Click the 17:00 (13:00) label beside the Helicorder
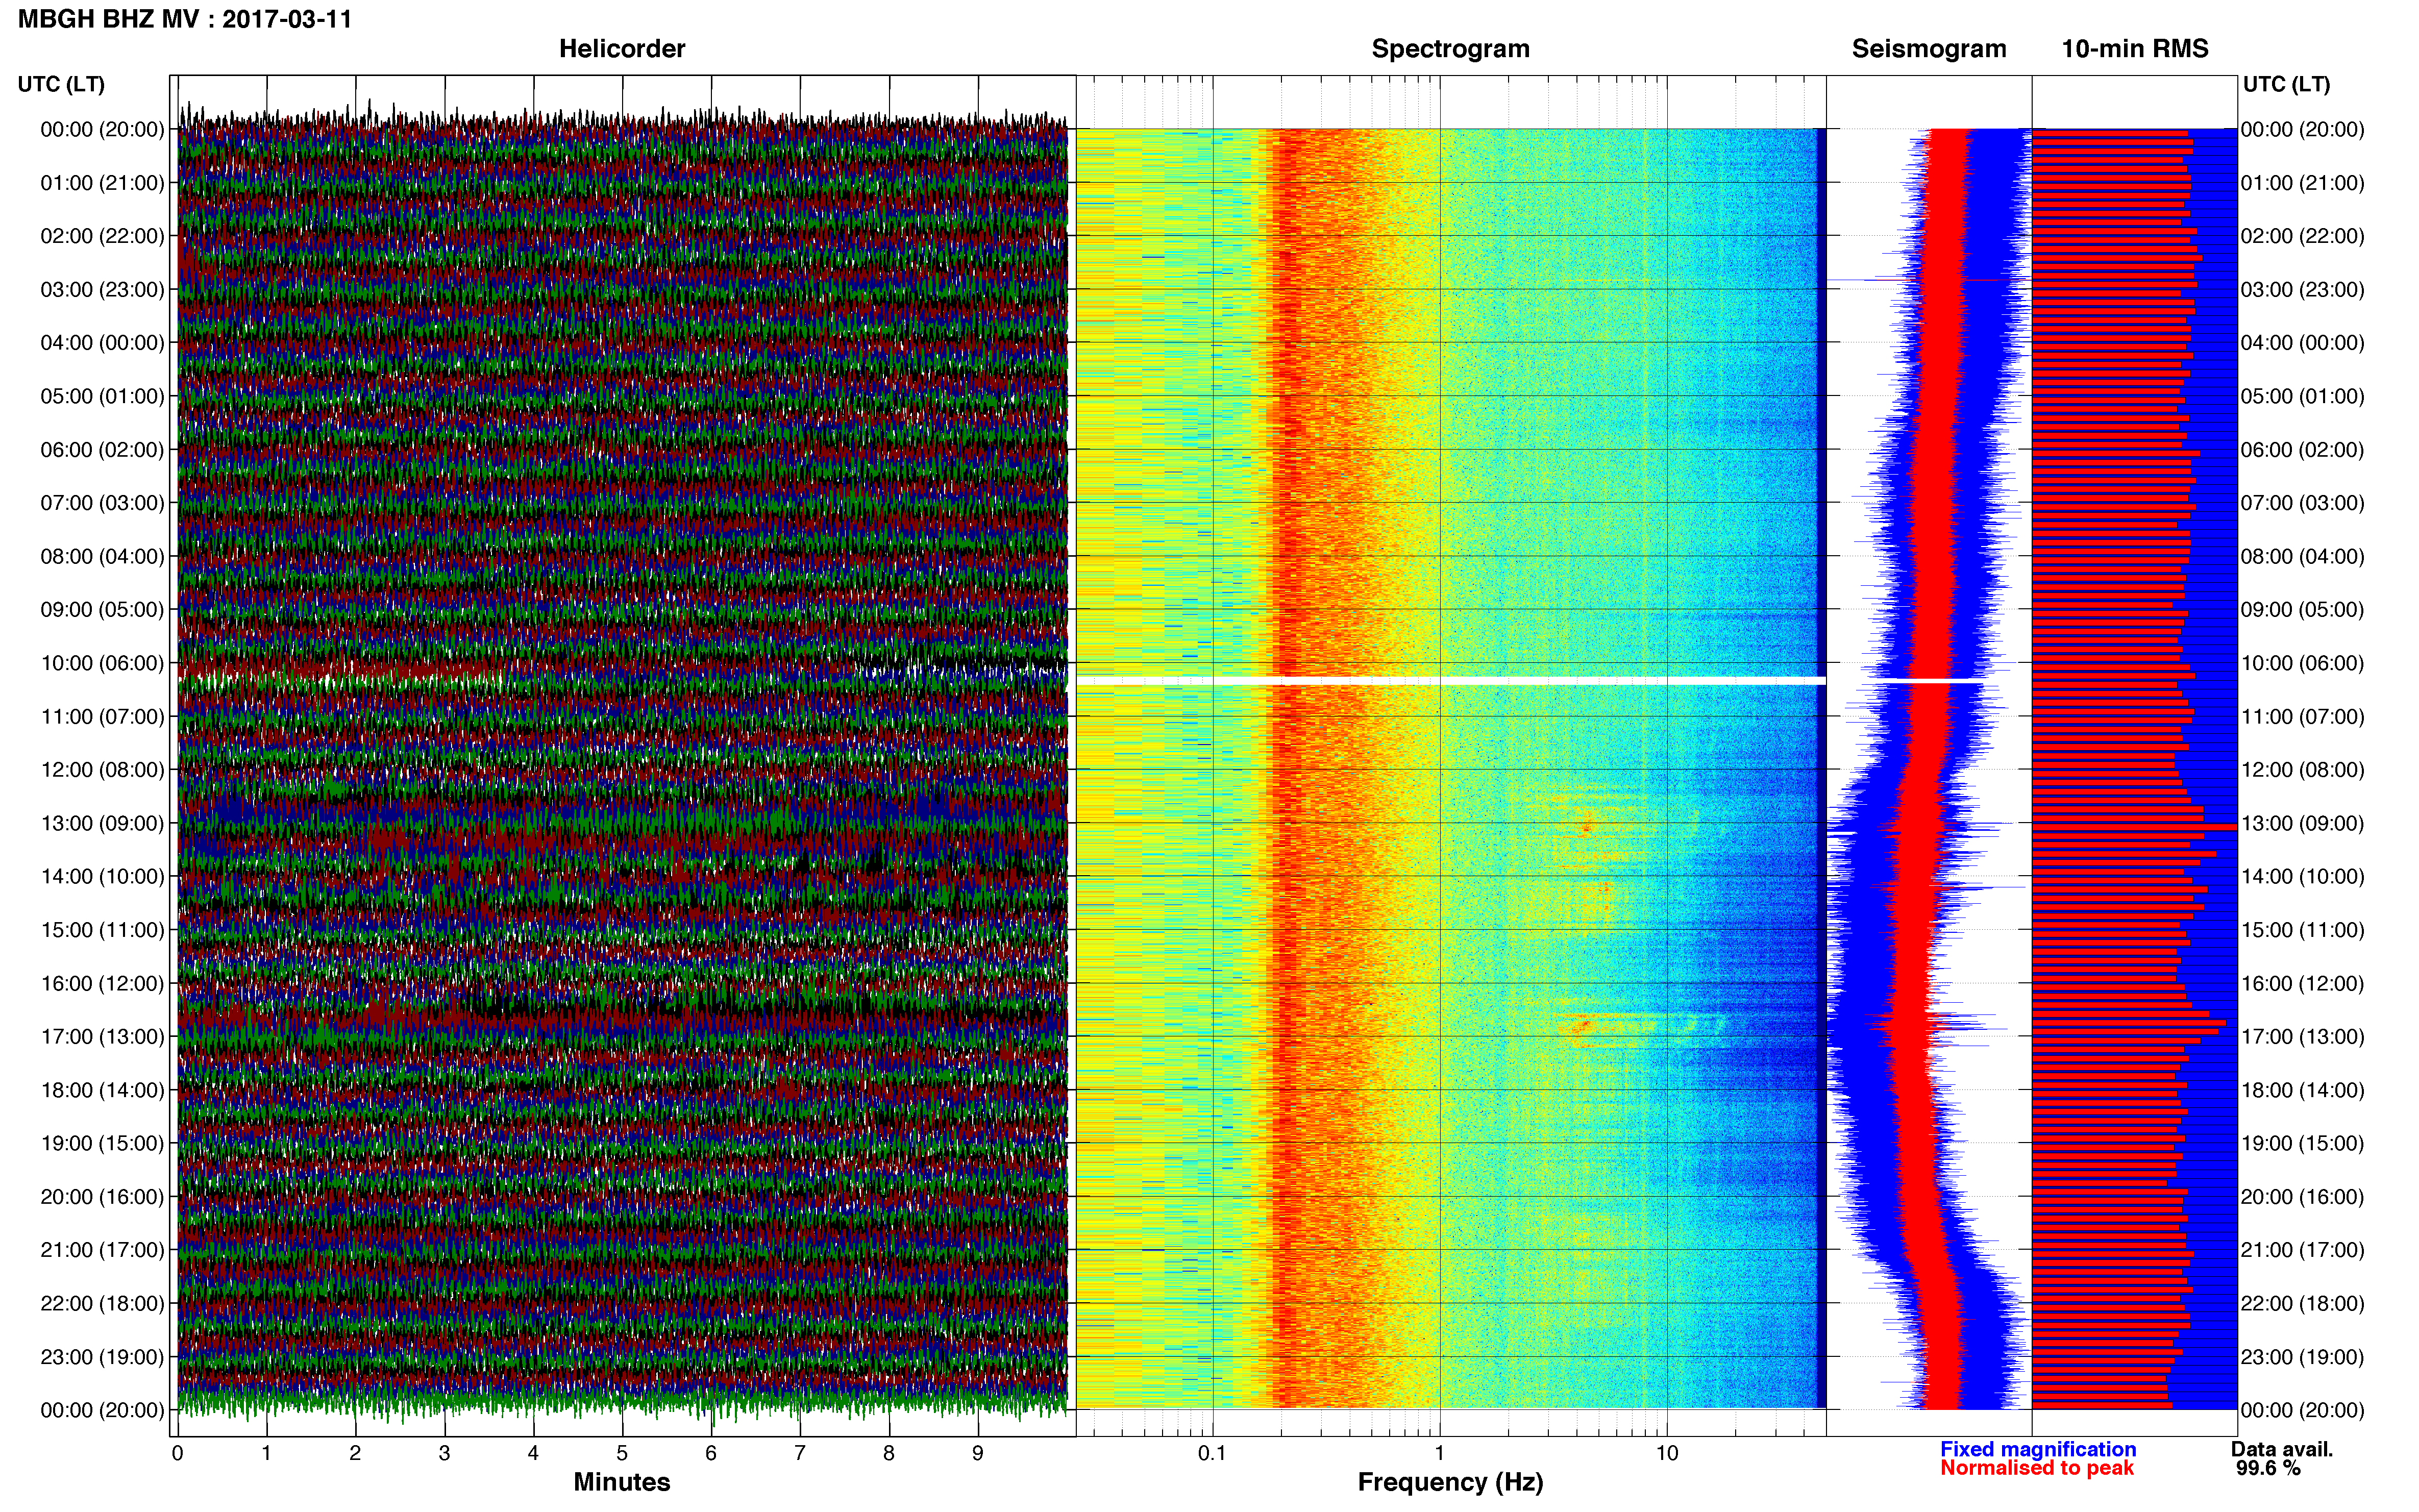The width and height of the screenshot is (2419, 1512). point(102,1037)
